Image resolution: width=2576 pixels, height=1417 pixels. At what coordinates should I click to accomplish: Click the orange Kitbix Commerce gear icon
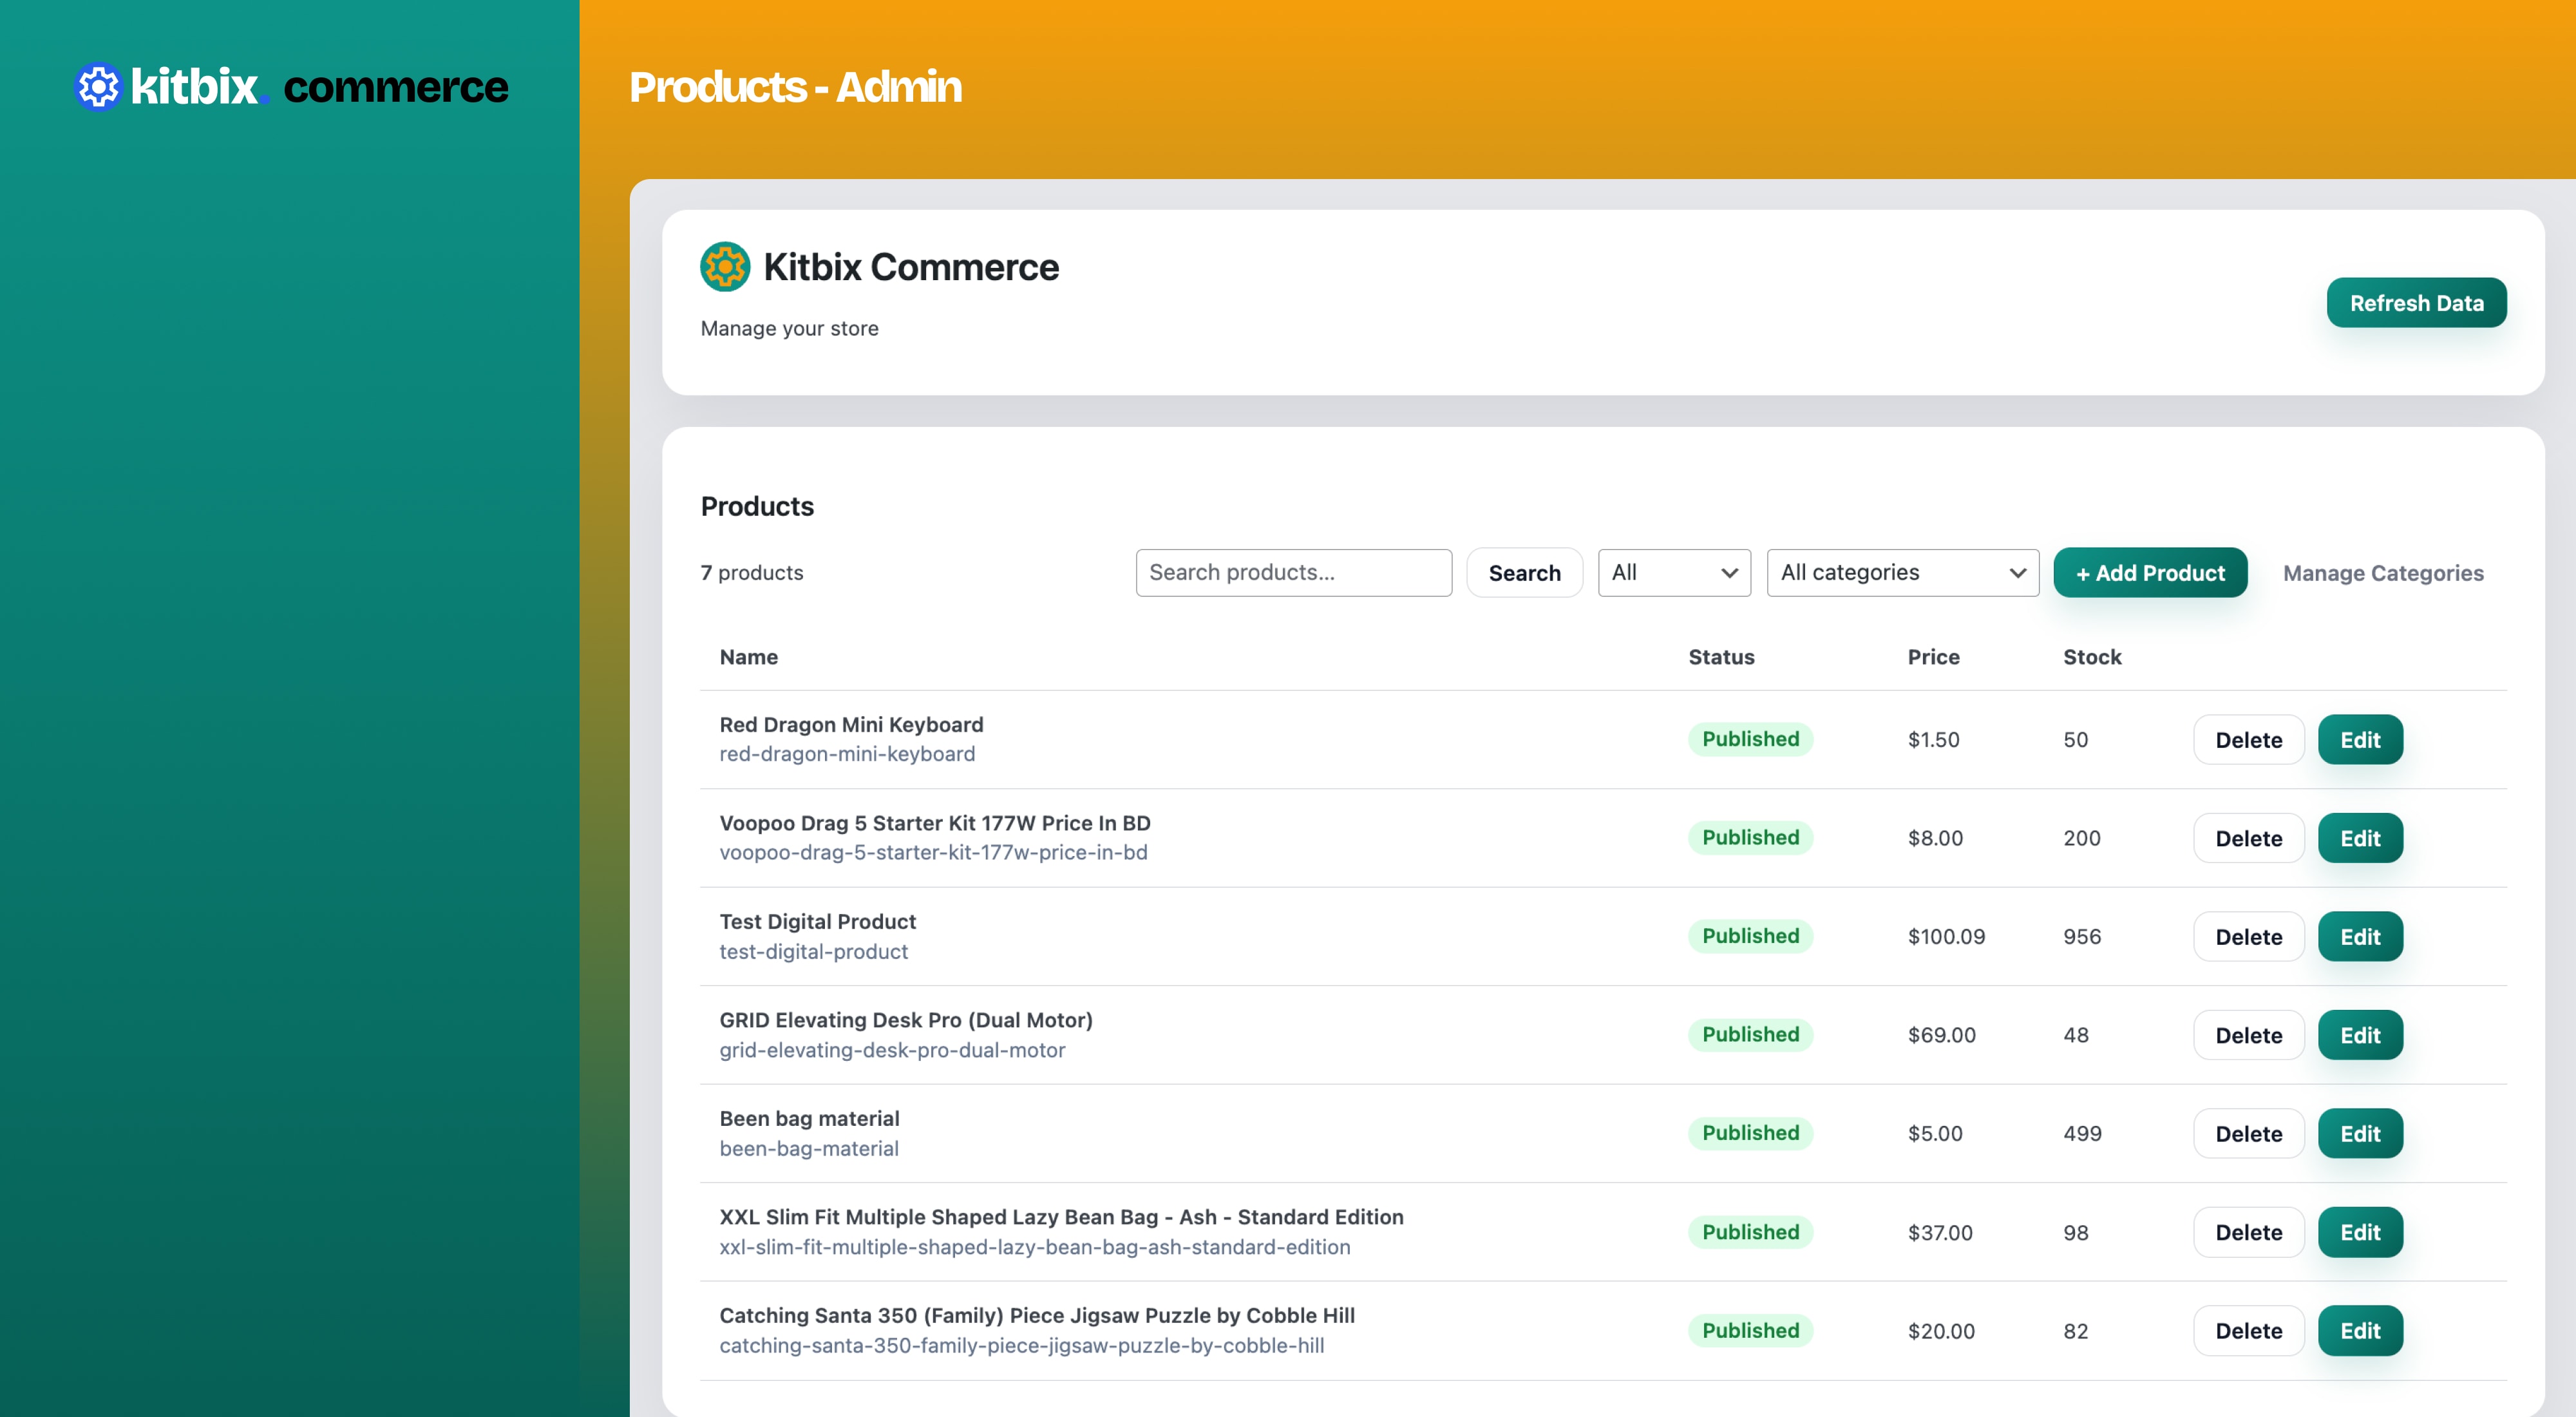point(725,267)
